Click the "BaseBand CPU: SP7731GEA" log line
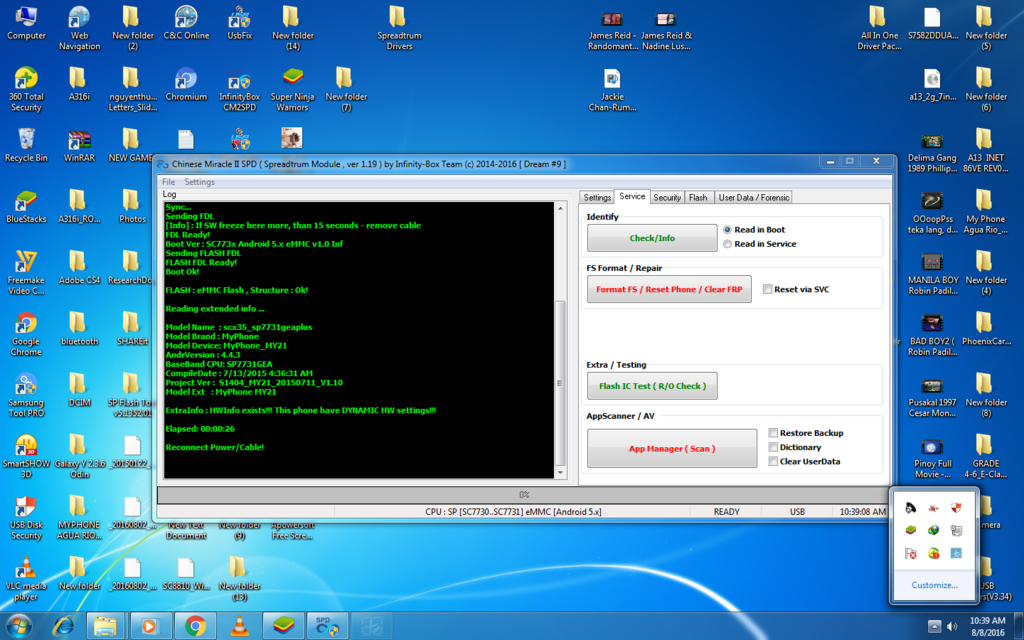1024x640 pixels. tap(219, 364)
